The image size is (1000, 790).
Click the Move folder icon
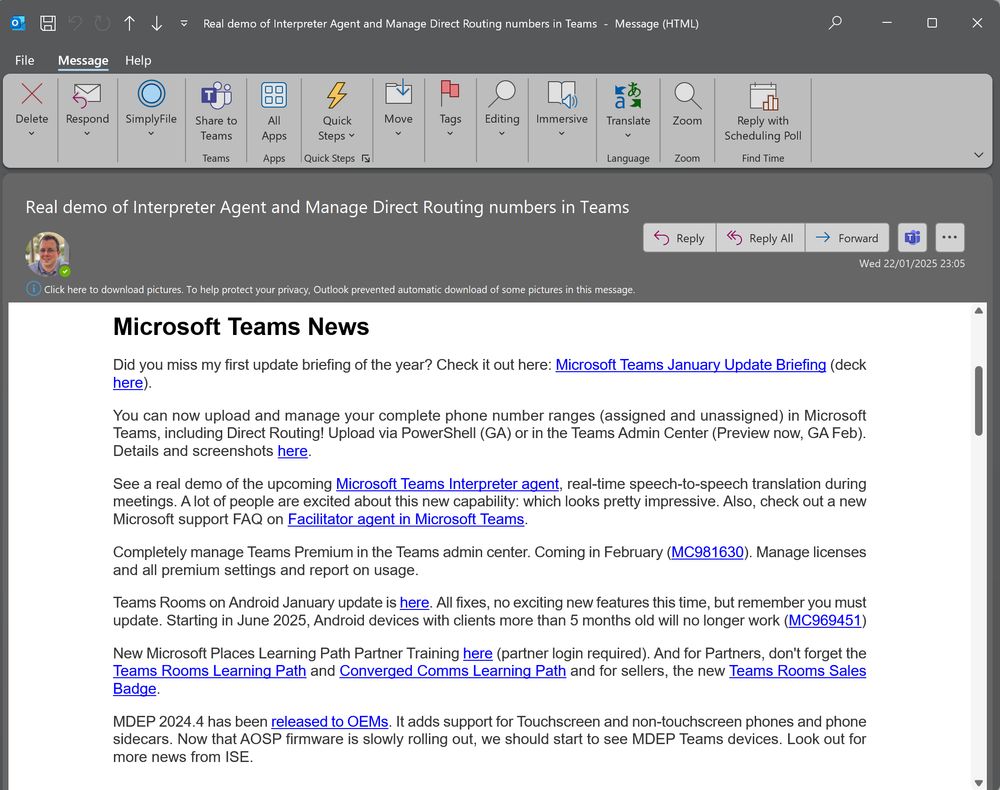click(x=398, y=94)
